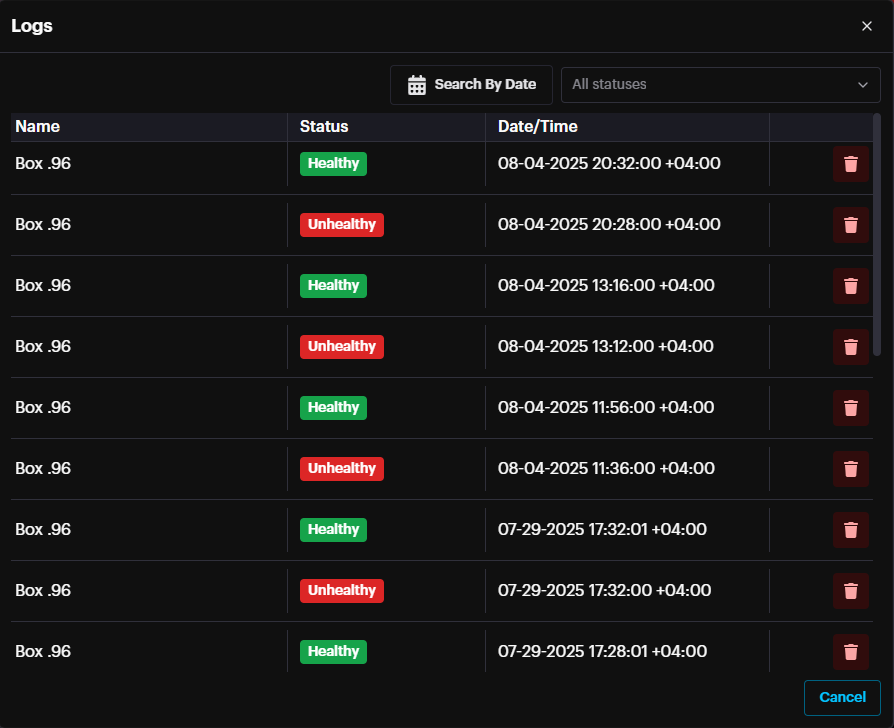Click the Cancel button

pyautogui.click(x=842, y=697)
